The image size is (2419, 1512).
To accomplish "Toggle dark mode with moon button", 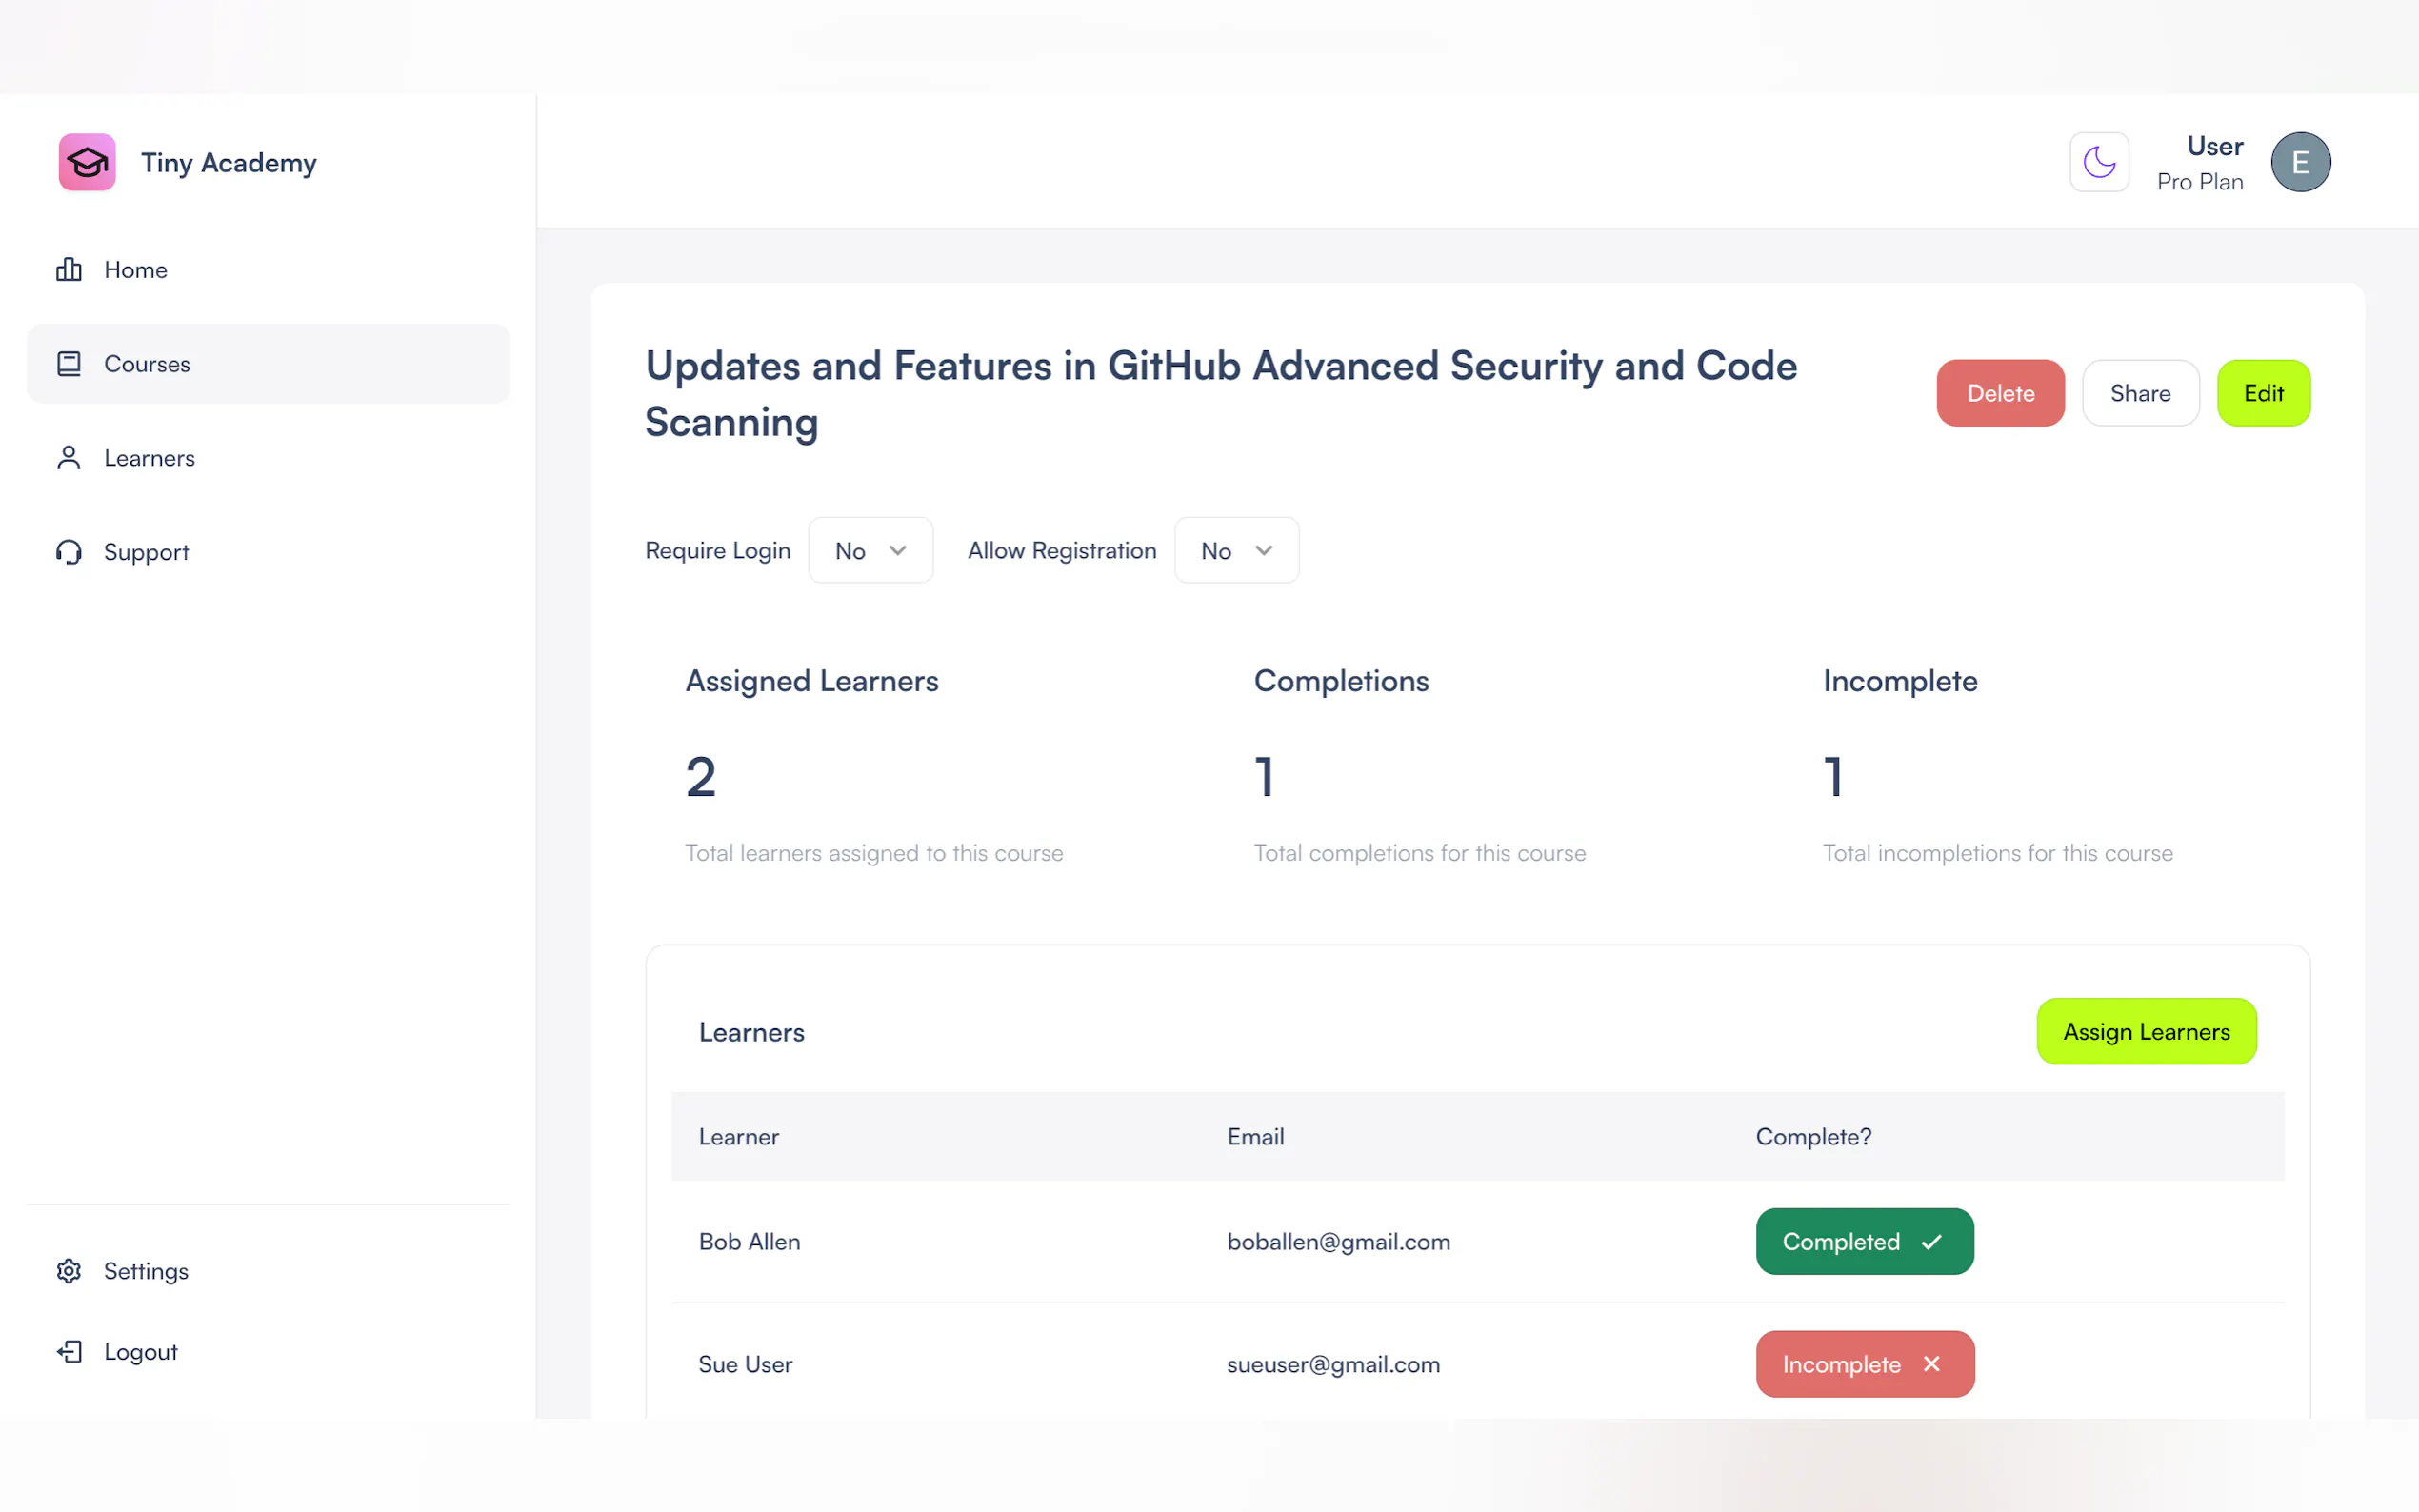I will (x=2098, y=162).
